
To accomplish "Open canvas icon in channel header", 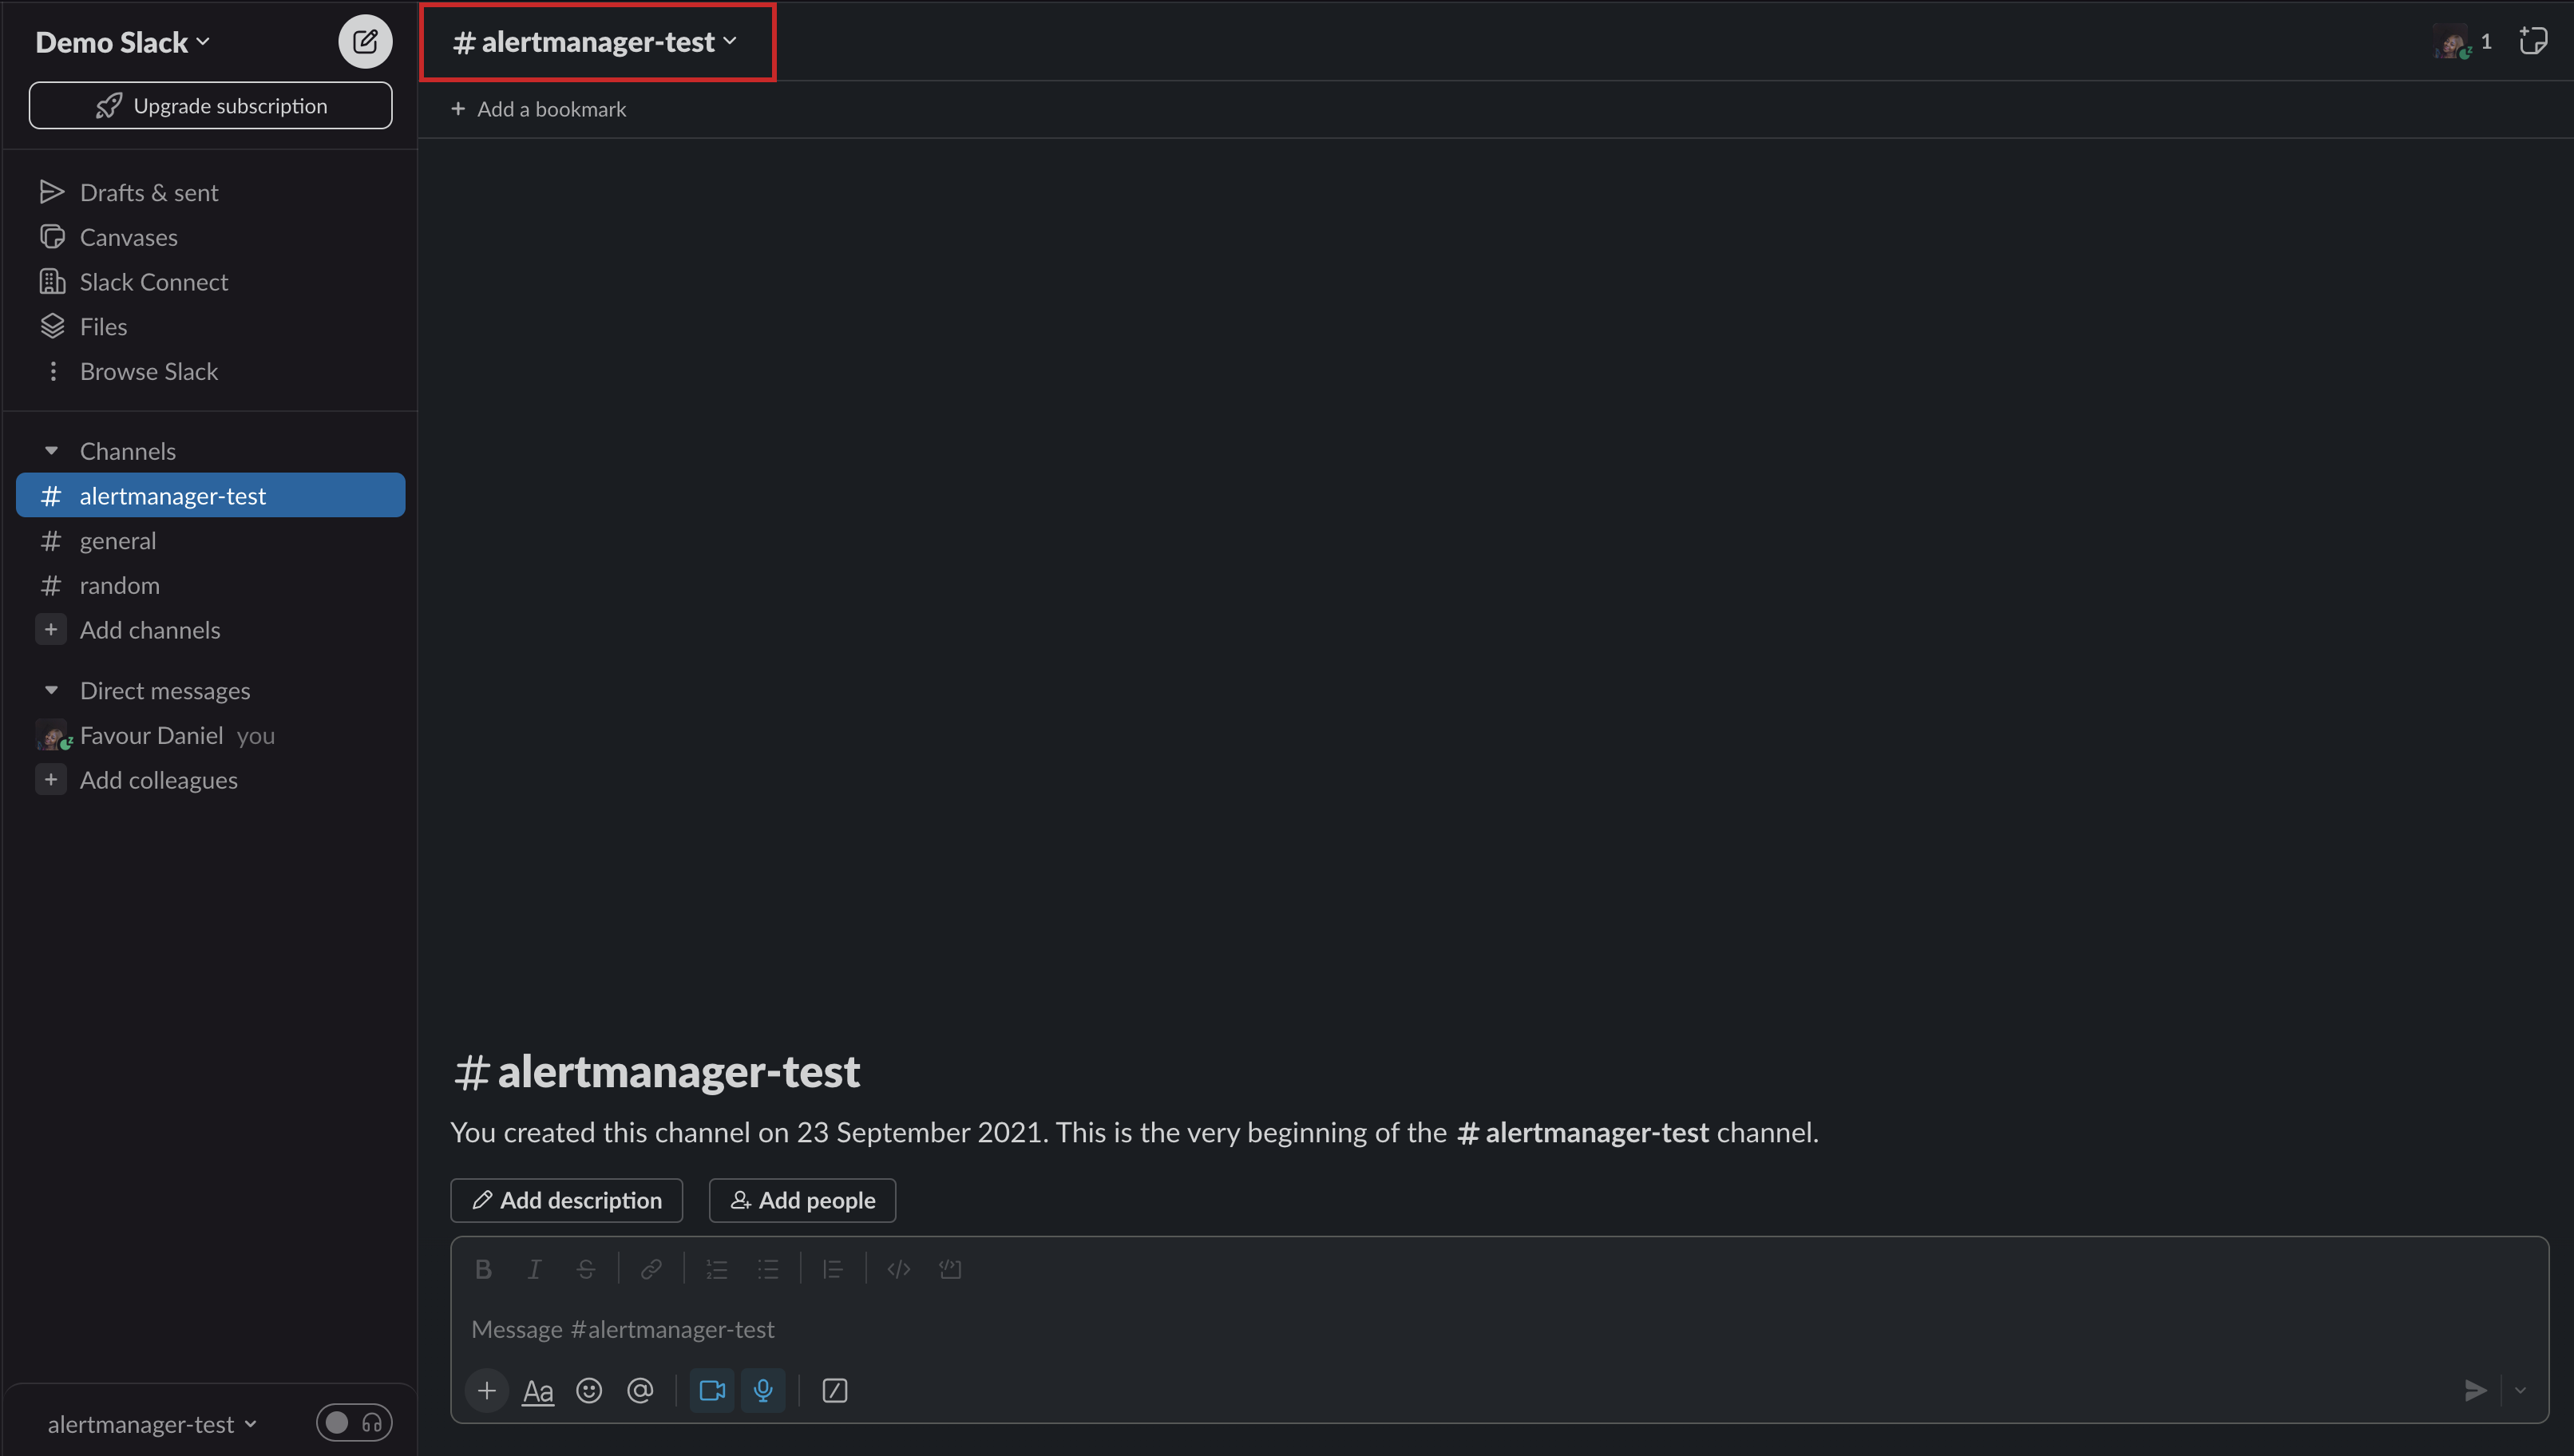I will click(x=2533, y=41).
